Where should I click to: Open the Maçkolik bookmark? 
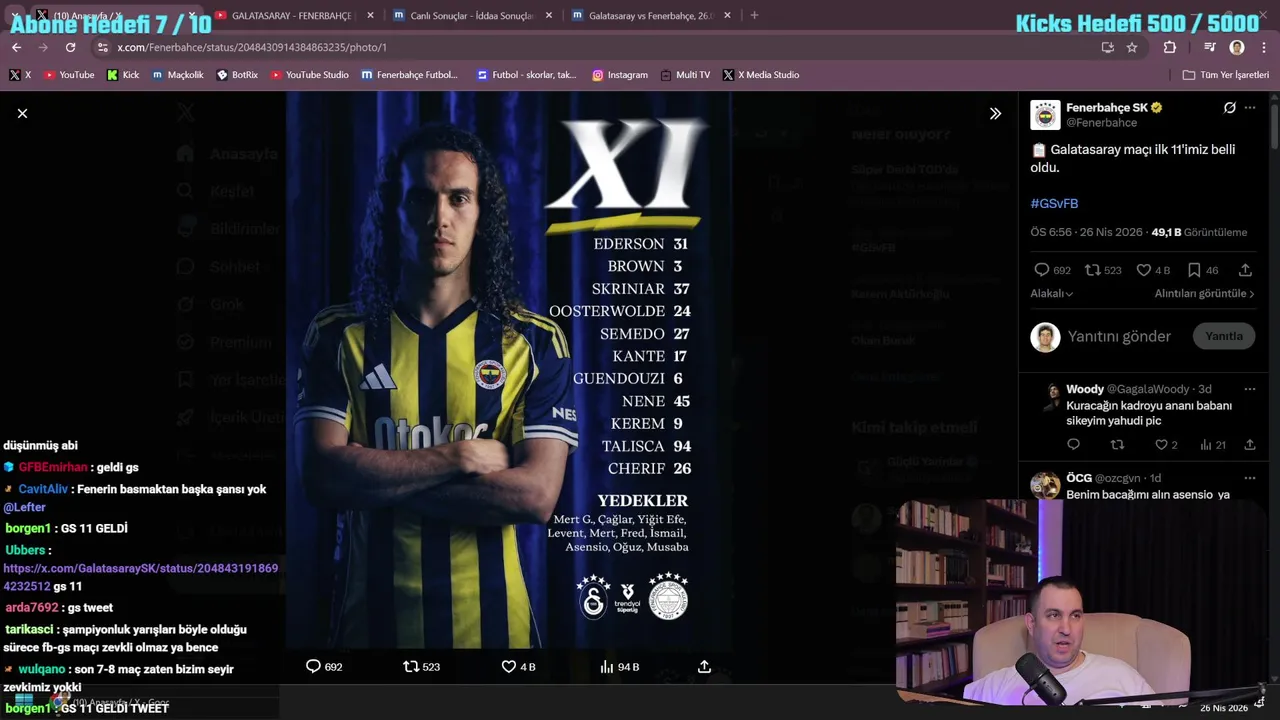[178, 75]
